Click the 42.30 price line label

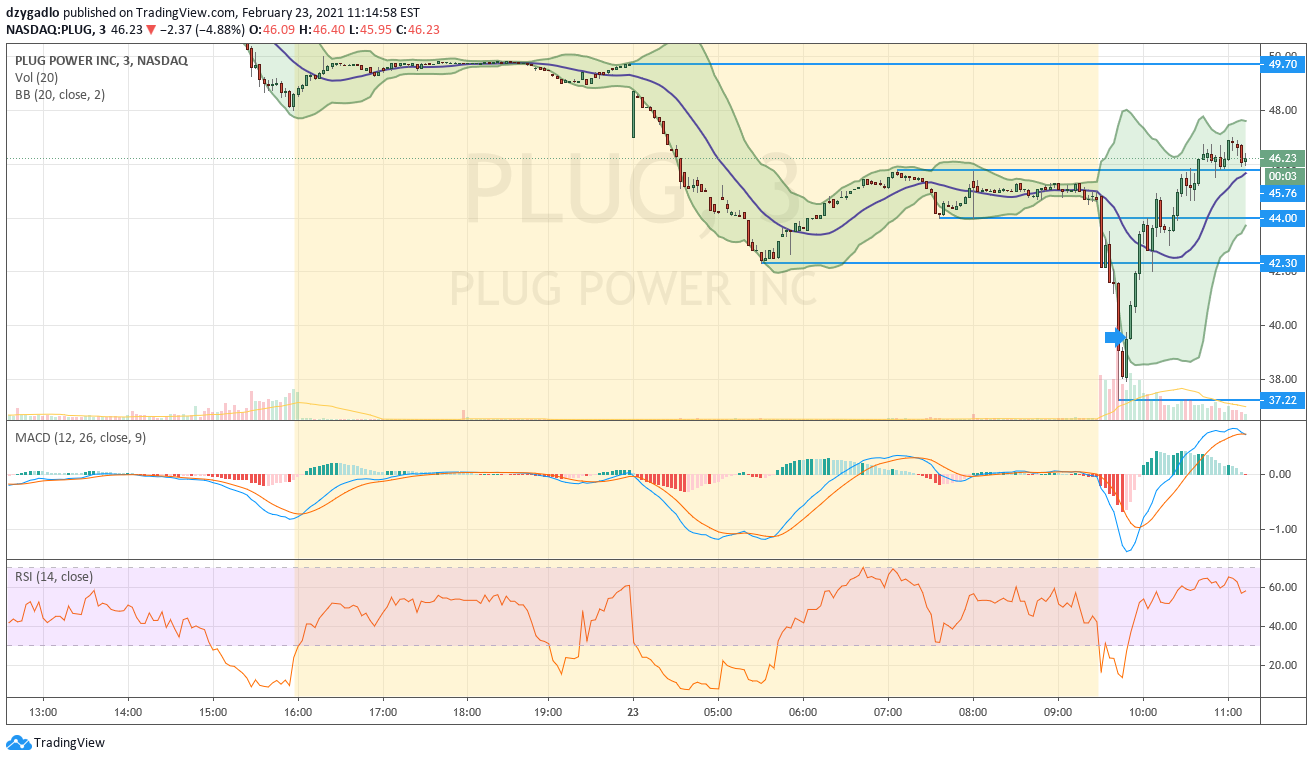1282,263
